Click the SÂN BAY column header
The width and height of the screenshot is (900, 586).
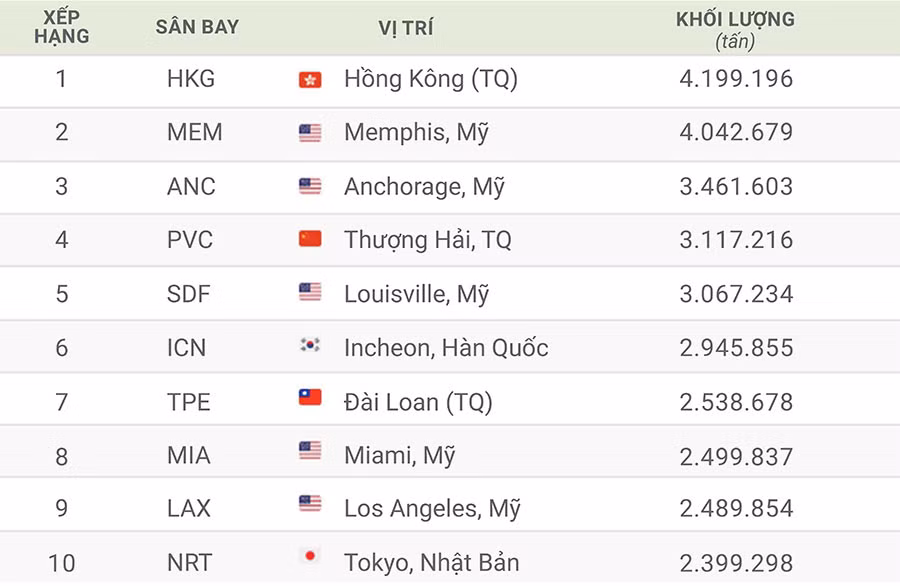(197, 27)
